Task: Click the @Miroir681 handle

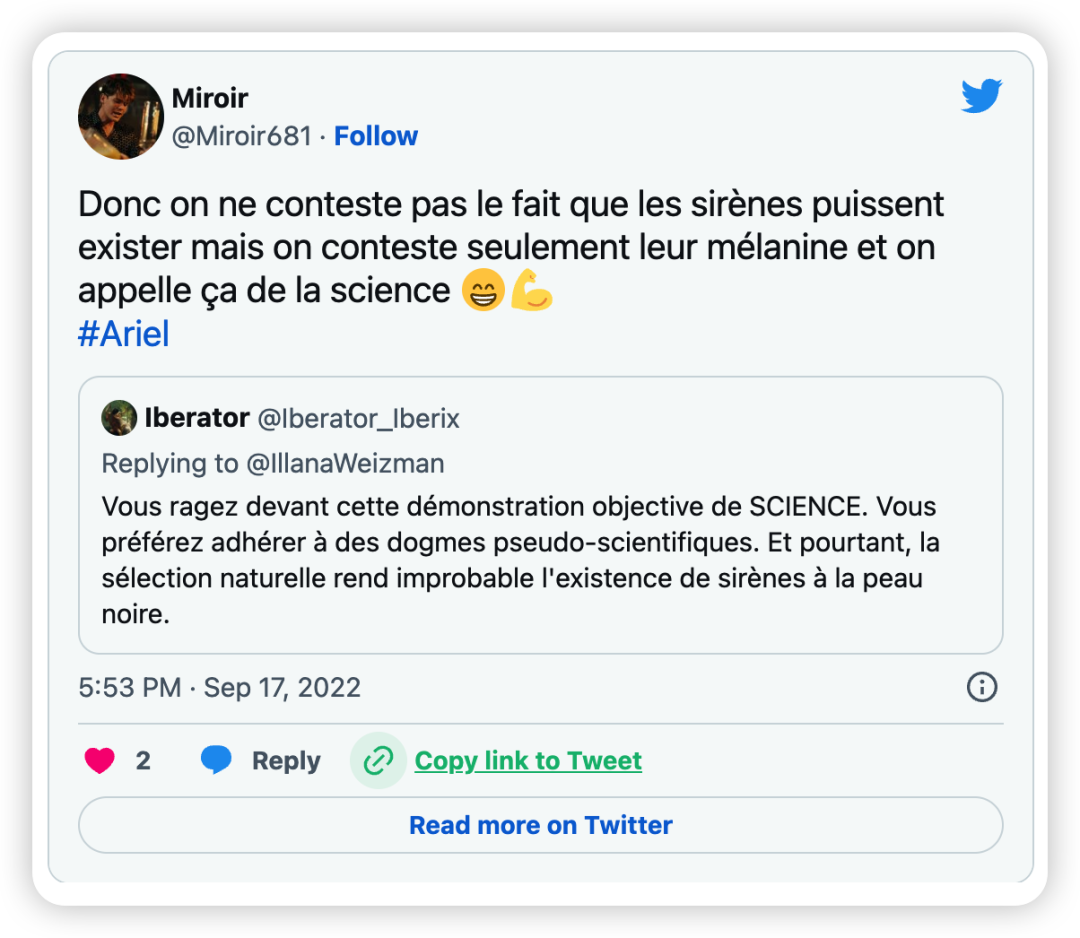Action: [242, 136]
